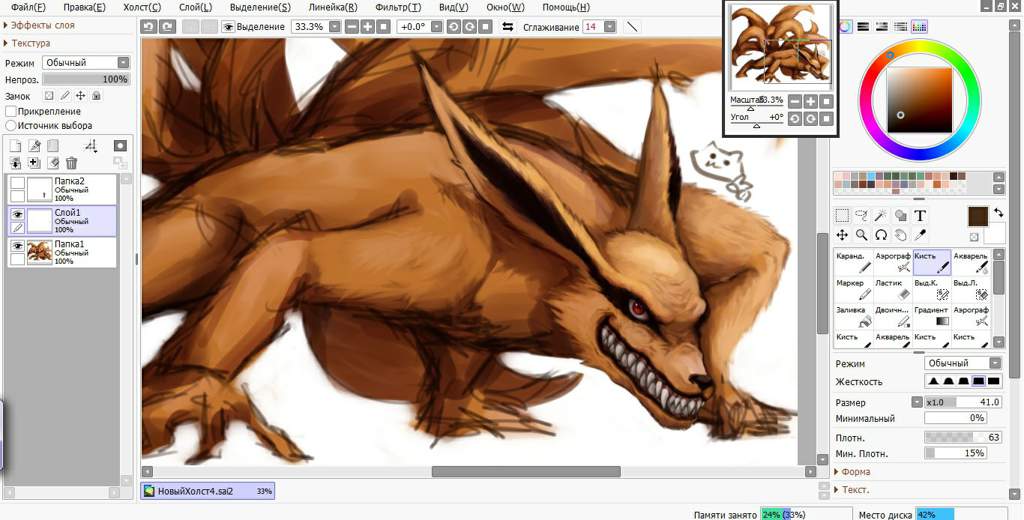This screenshot has height=520, width=1024.
Task: Select the shape tool
Action: point(901,216)
